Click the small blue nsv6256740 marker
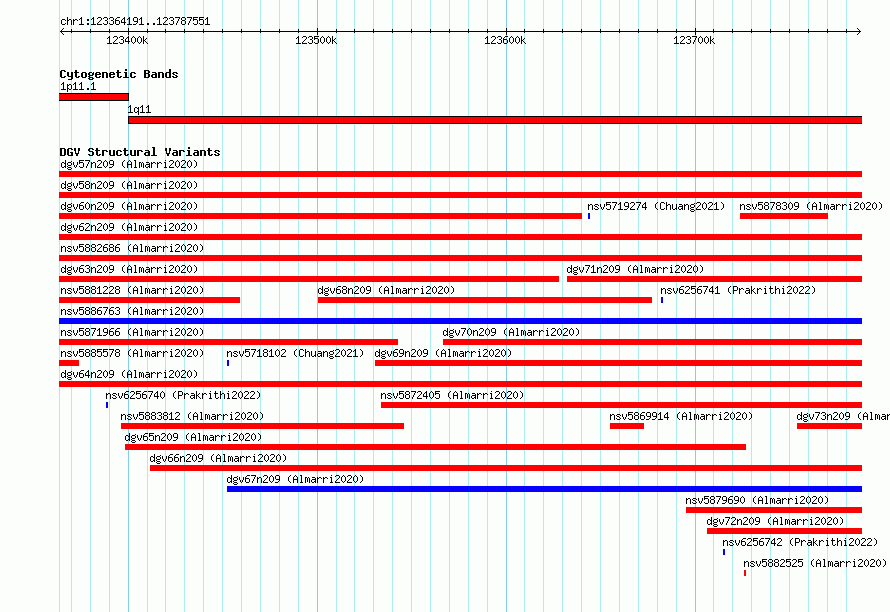This screenshot has height=612, width=890. click(107, 405)
